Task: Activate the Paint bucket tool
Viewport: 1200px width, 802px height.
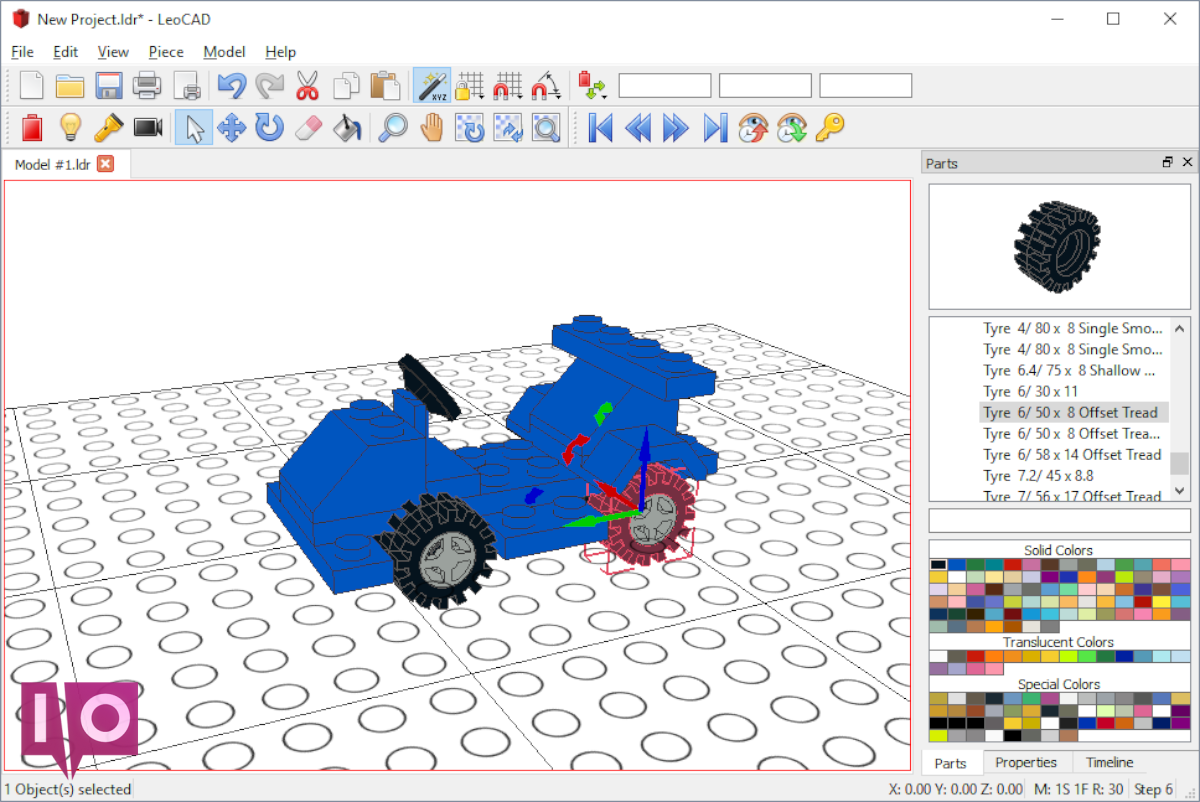Action: (346, 128)
